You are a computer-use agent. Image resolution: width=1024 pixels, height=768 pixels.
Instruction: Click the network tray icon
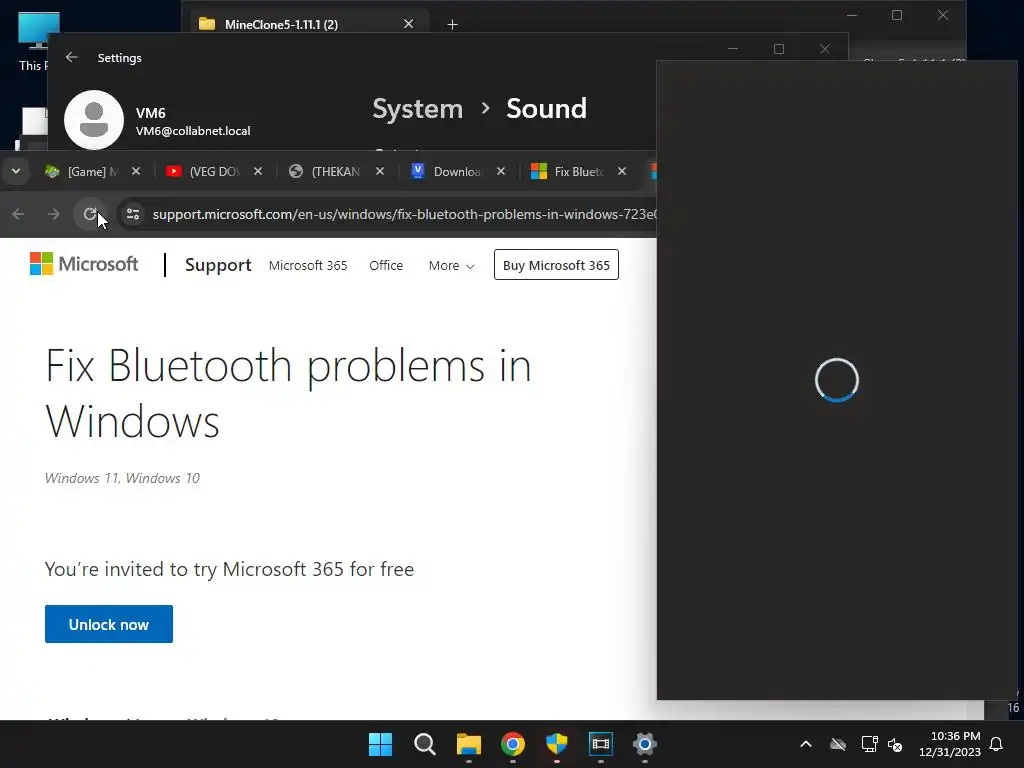[869, 744]
